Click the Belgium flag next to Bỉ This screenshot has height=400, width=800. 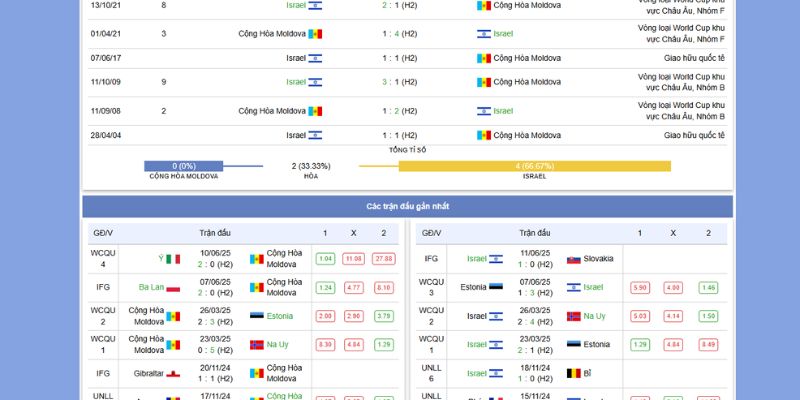pos(574,373)
